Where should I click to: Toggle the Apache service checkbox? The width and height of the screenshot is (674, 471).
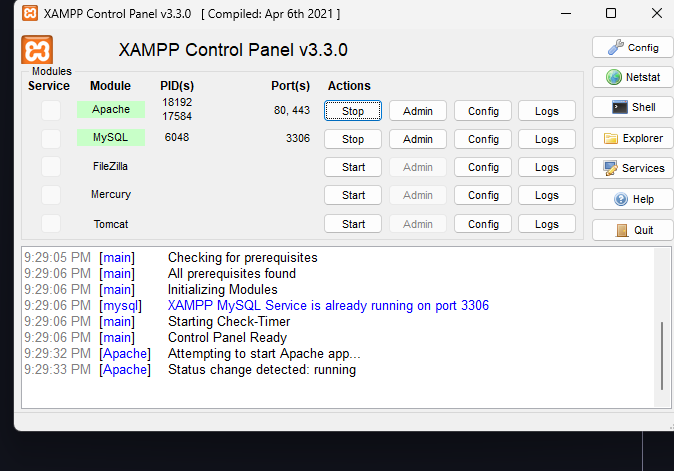pyautogui.click(x=51, y=110)
